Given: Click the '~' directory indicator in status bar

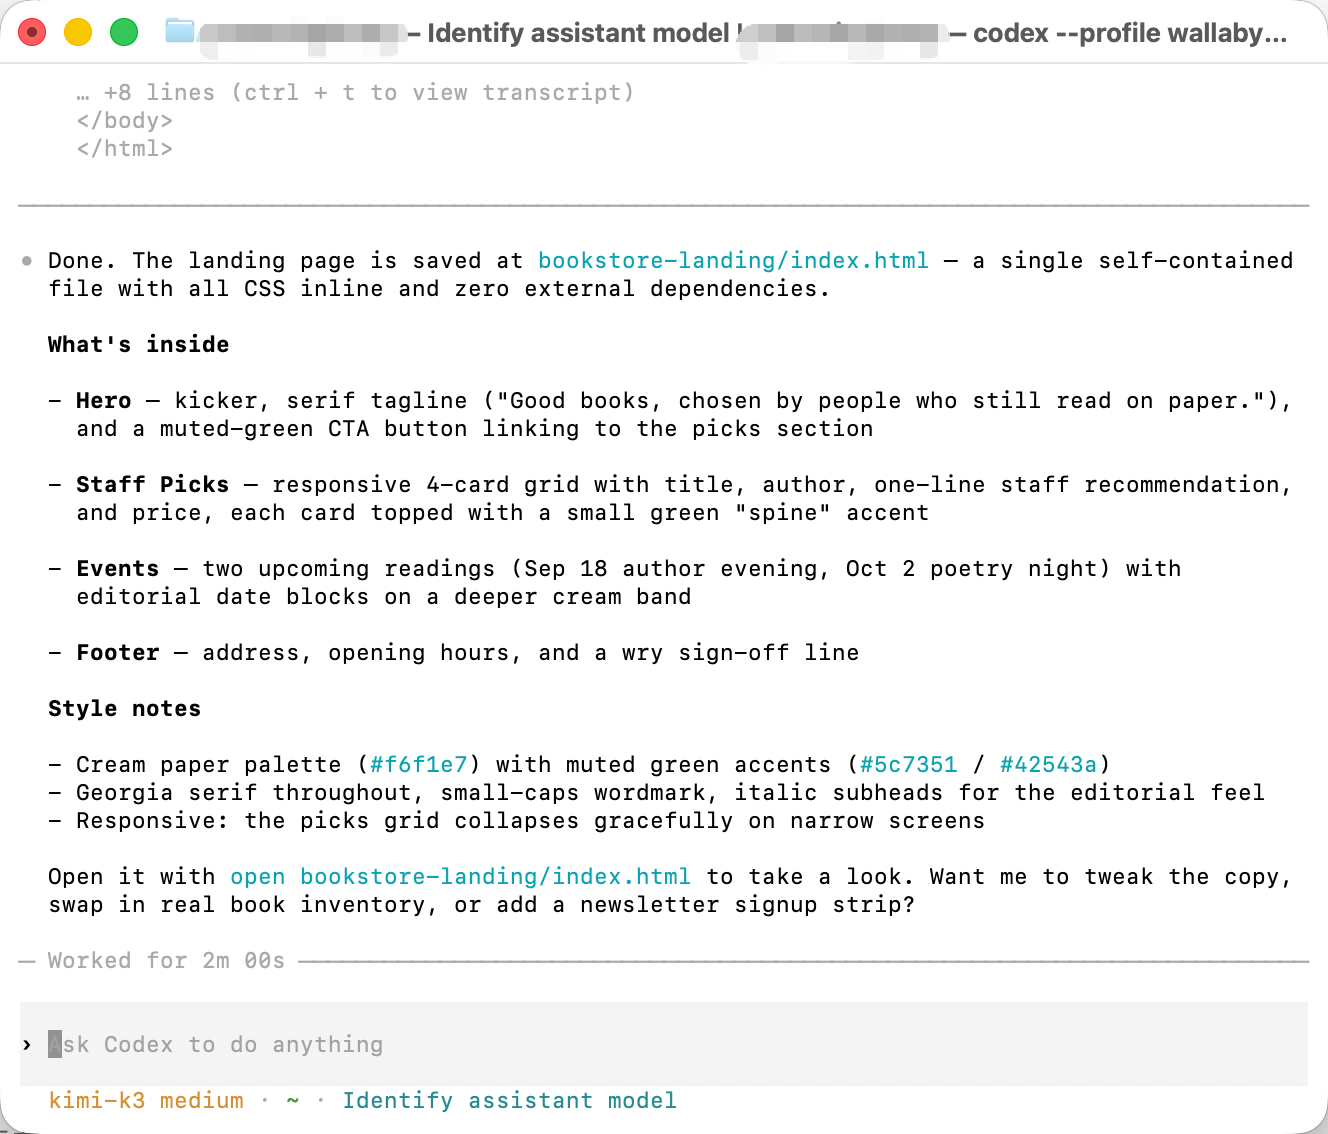Looking at the screenshot, I should (292, 1101).
